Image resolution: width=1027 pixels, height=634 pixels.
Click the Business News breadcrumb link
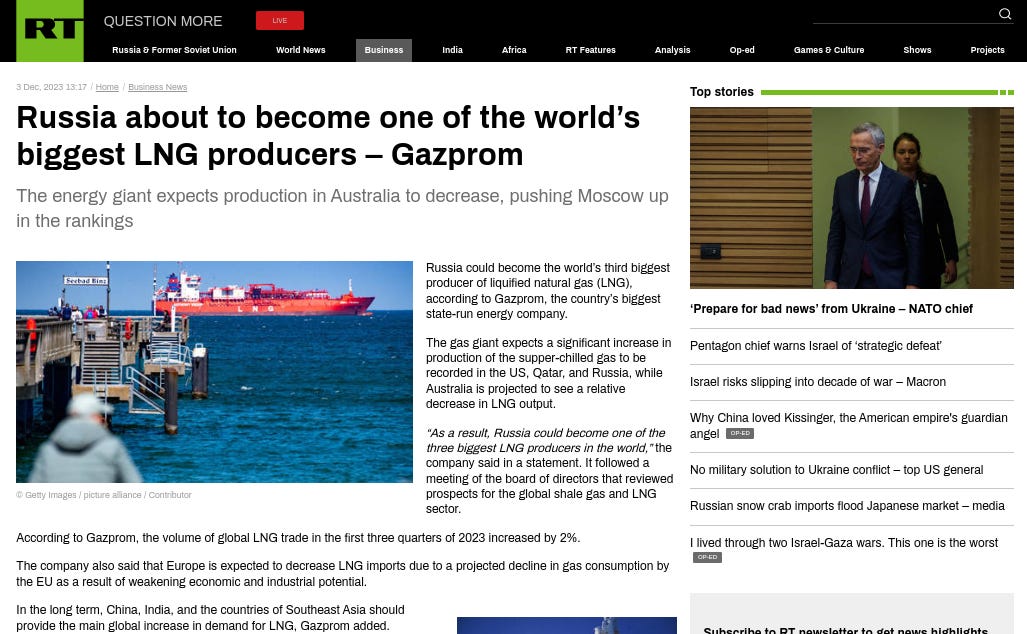click(x=157, y=87)
